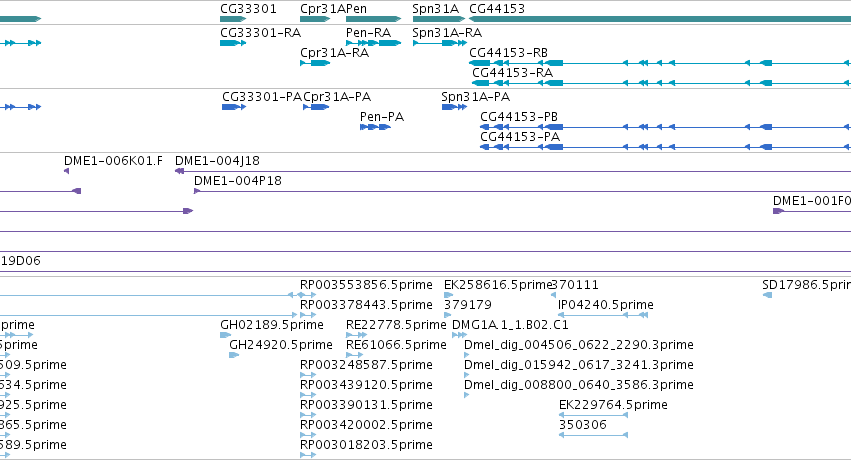Click the SD17986.5prime EST label
851x460 pixels.
tap(806, 285)
